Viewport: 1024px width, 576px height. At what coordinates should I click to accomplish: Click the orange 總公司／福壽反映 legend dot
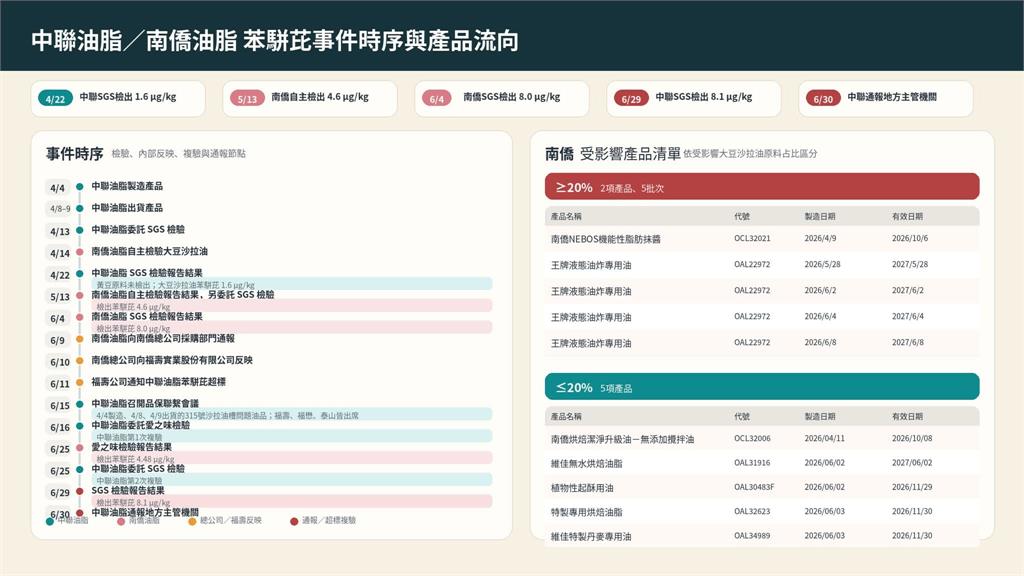[x=192, y=521]
